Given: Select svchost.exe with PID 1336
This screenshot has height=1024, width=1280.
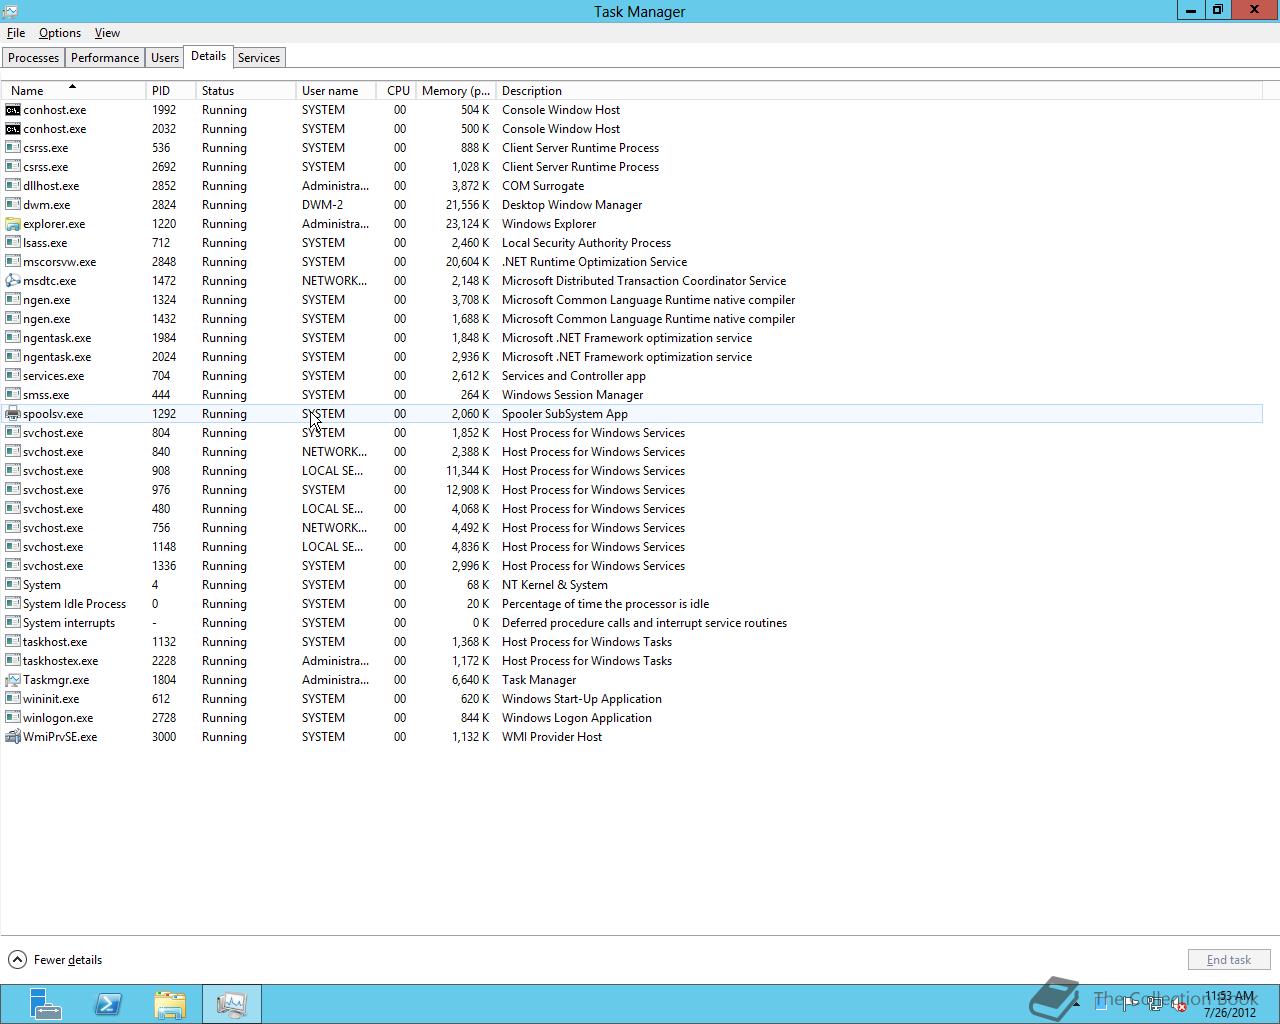Looking at the screenshot, I should tap(632, 566).
